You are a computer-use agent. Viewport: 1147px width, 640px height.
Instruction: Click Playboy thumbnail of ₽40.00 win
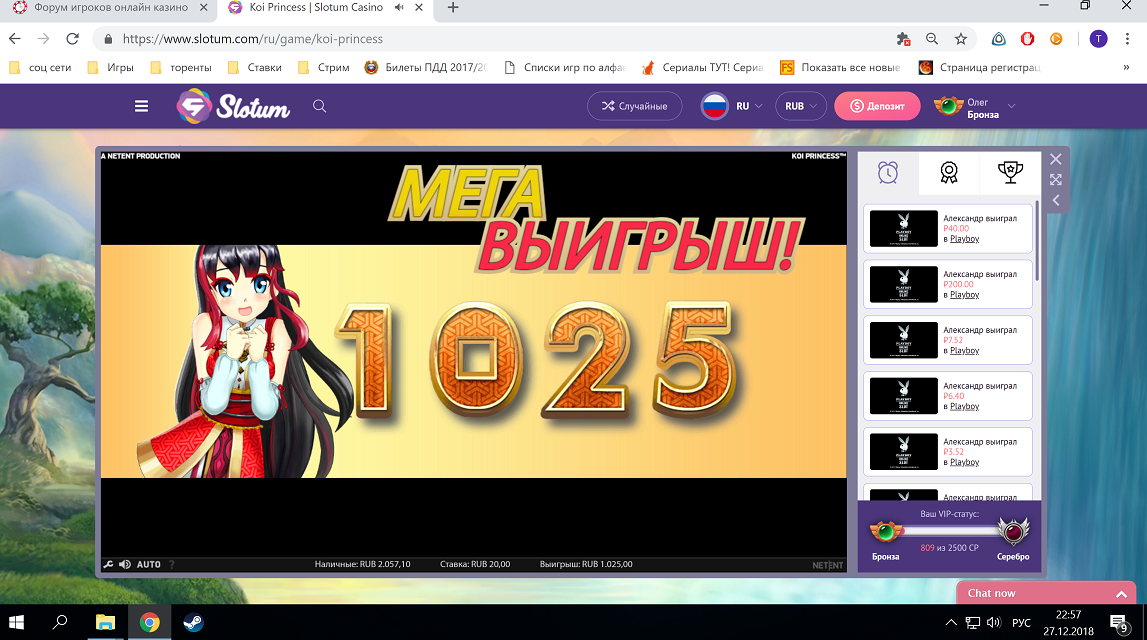click(x=903, y=228)
